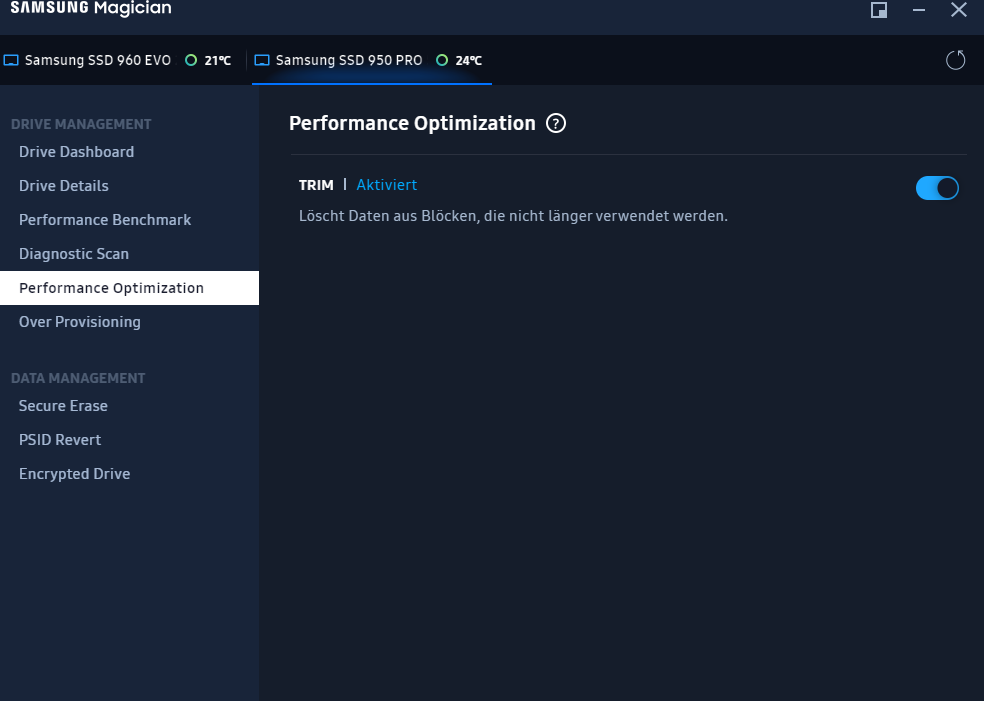The height and width of the screenshot is (701, 984).
Task: Click the 950 PRO health status circle
Action: pyautogui.click(x=442, y=60)
